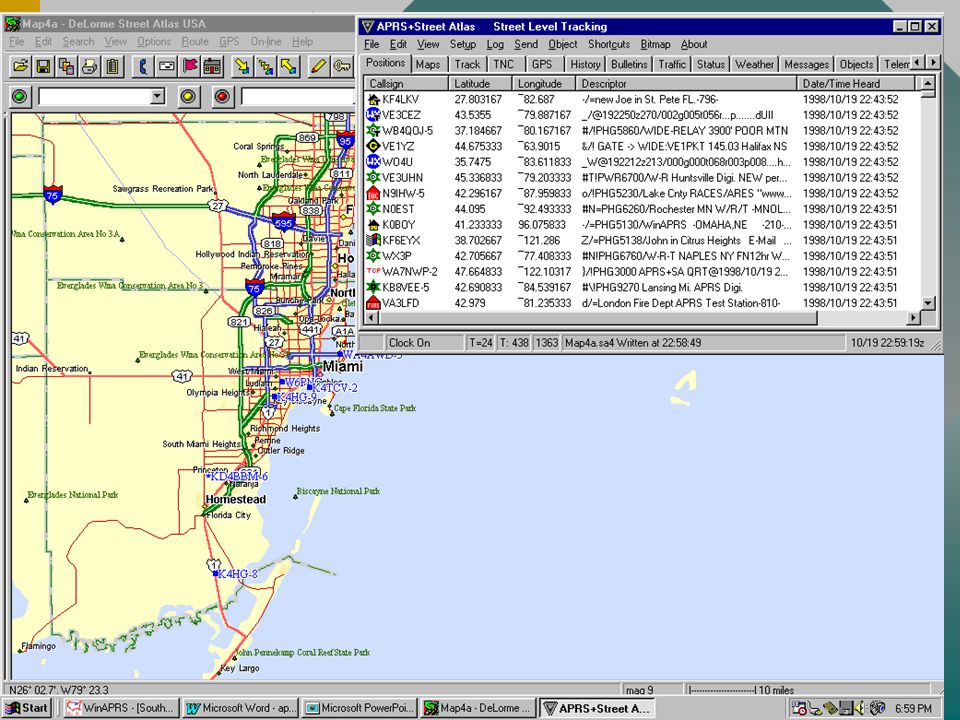The width and height of the screenshot is (960, 720).
Task: Click the K4HG-8 station label on the map
Action: [238, 574]
